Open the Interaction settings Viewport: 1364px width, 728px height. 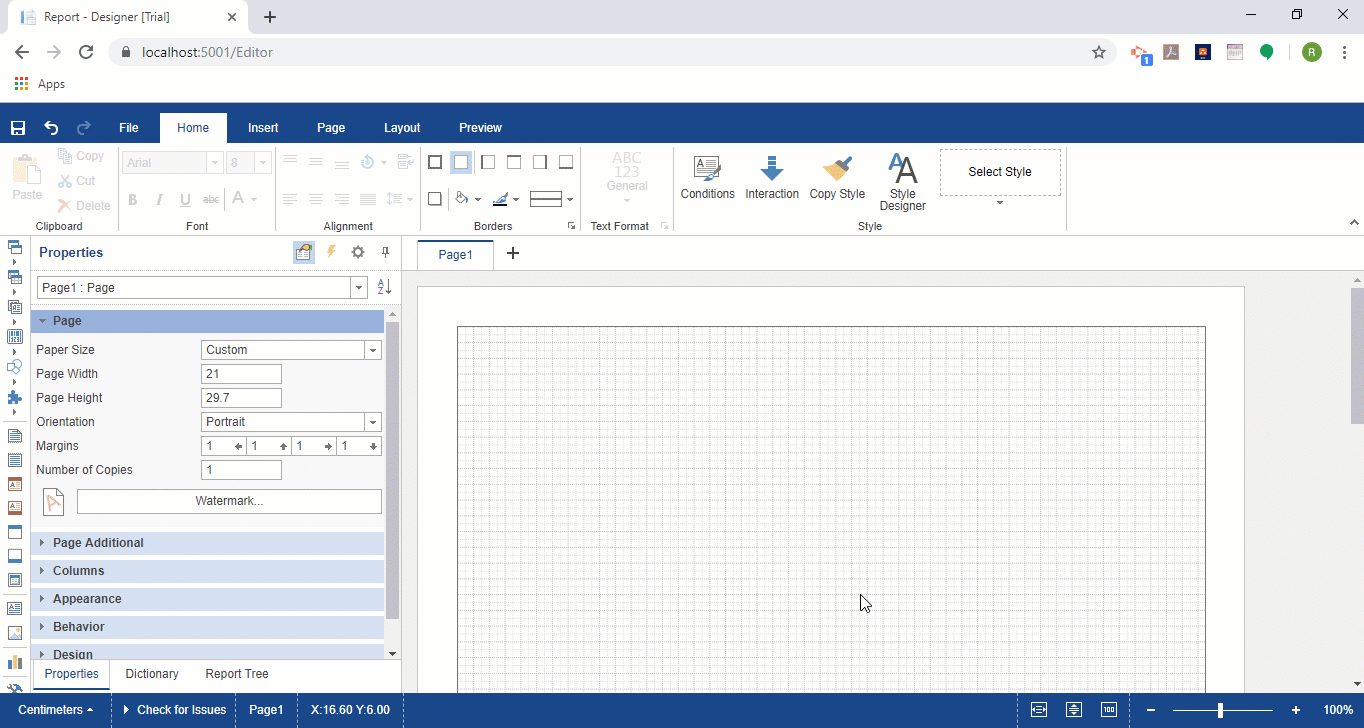pos(772,178)
